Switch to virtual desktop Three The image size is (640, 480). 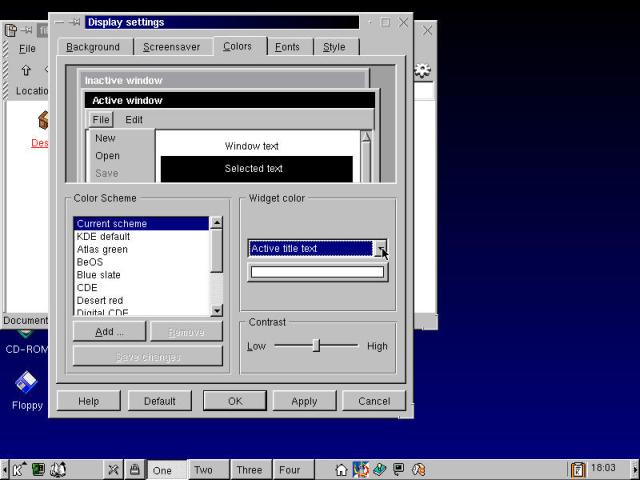click(249, 470)
